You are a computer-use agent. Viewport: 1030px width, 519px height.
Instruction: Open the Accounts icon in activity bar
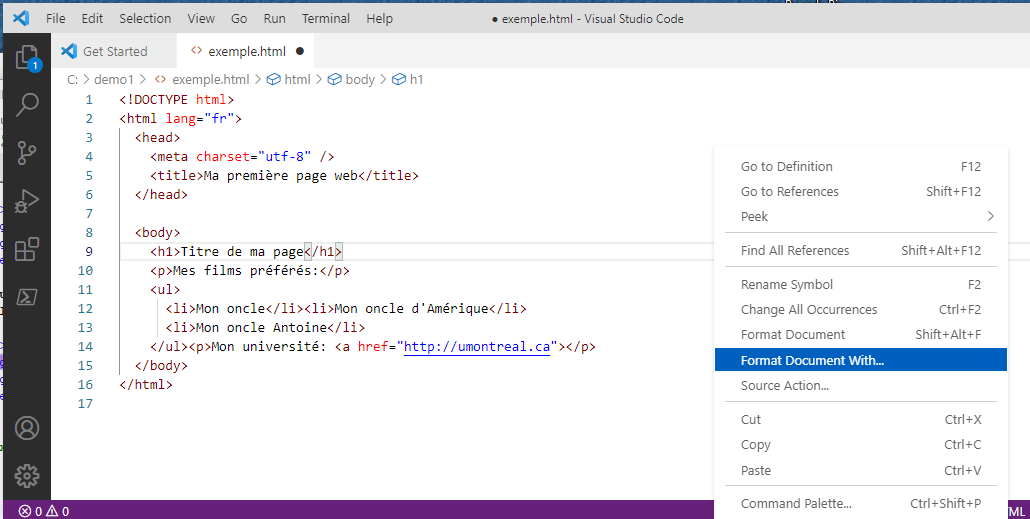point(27,428)
